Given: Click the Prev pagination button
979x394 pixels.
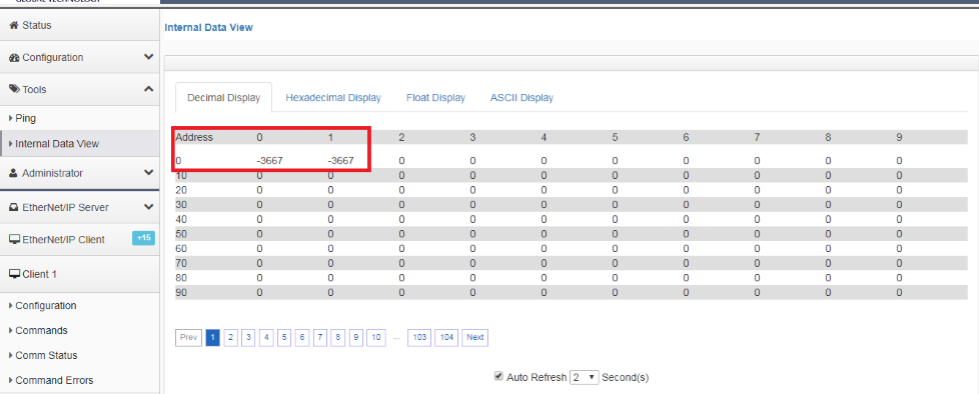Looking at the screenshot, I should coord(189,337).
